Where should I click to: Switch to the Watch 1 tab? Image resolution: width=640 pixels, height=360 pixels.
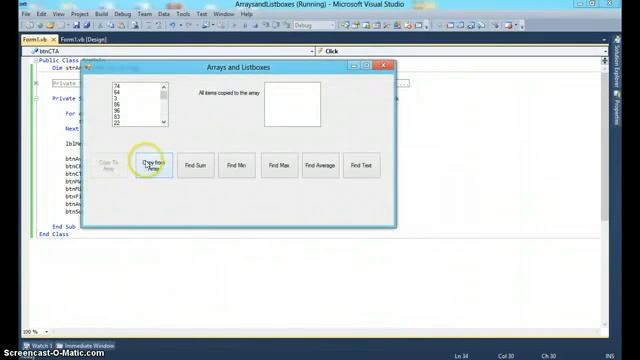(38, 346)
